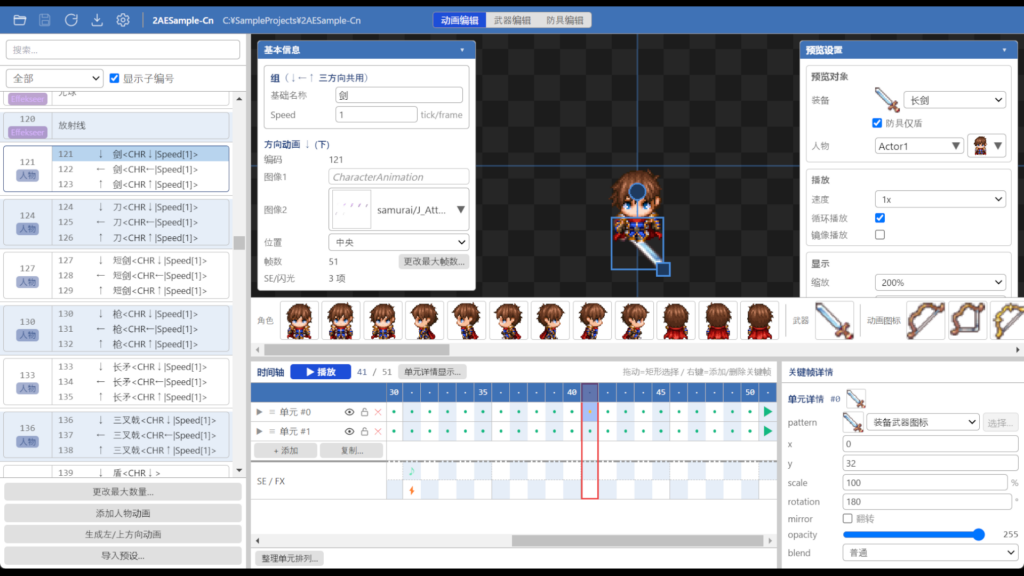
Task: Select animation 122 剑<CHR←|Speed[1]> row
Action: pyautogui.click(x=141, y=169)
